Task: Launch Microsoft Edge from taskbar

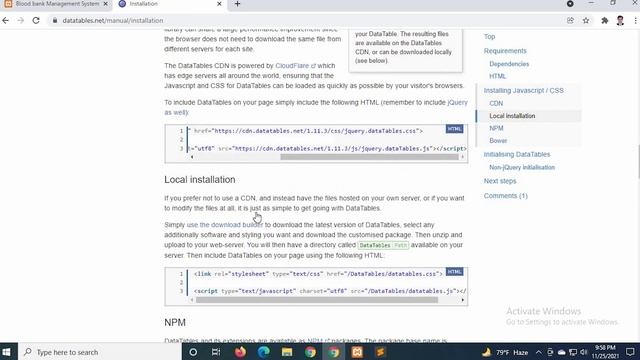Action: click(x=264, y=352)
